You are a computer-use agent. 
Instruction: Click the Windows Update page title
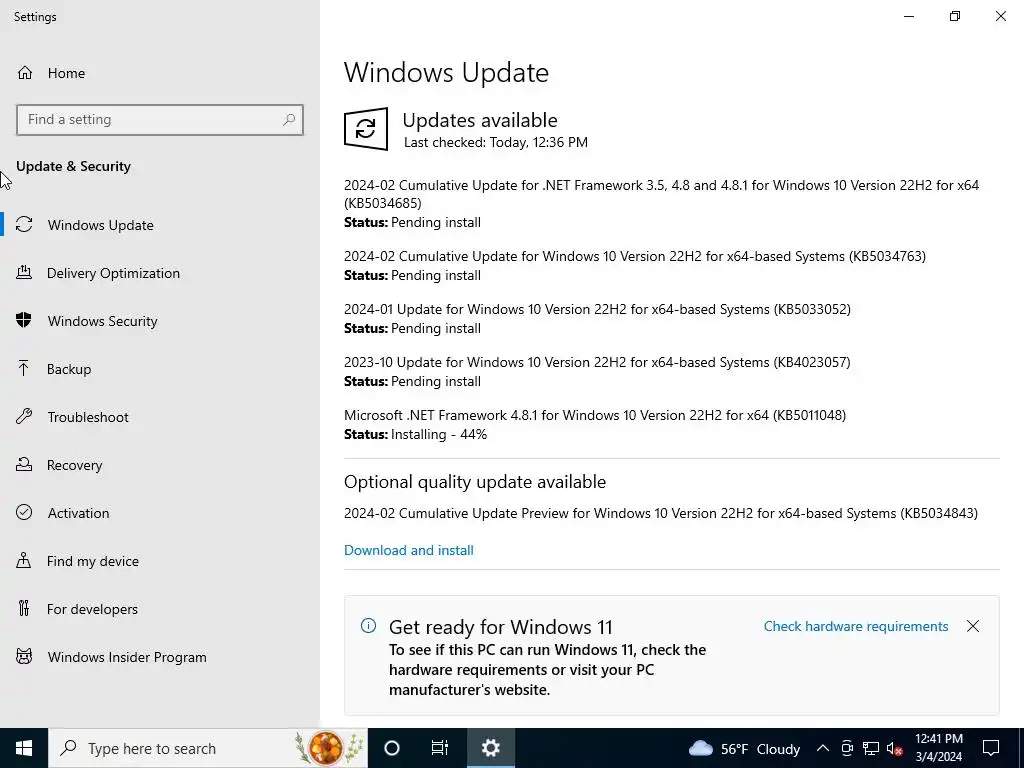click(446, 72)
